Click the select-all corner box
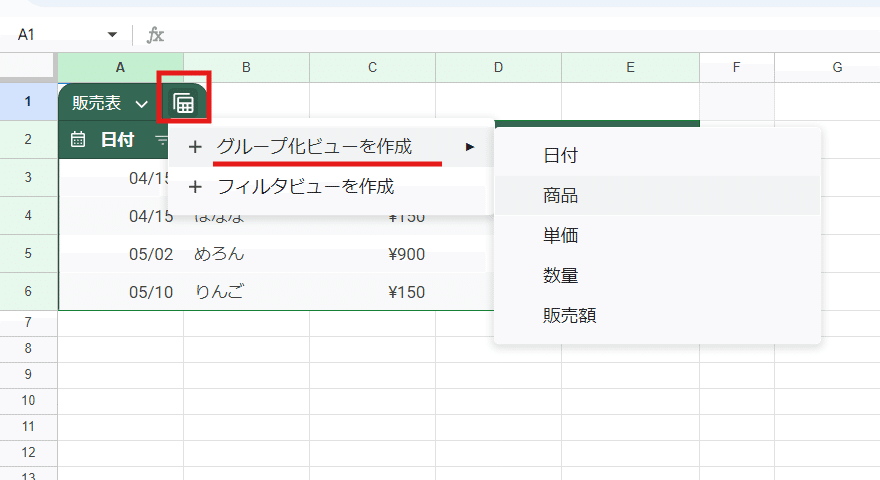The image size is (880, 480). [28, 67]
